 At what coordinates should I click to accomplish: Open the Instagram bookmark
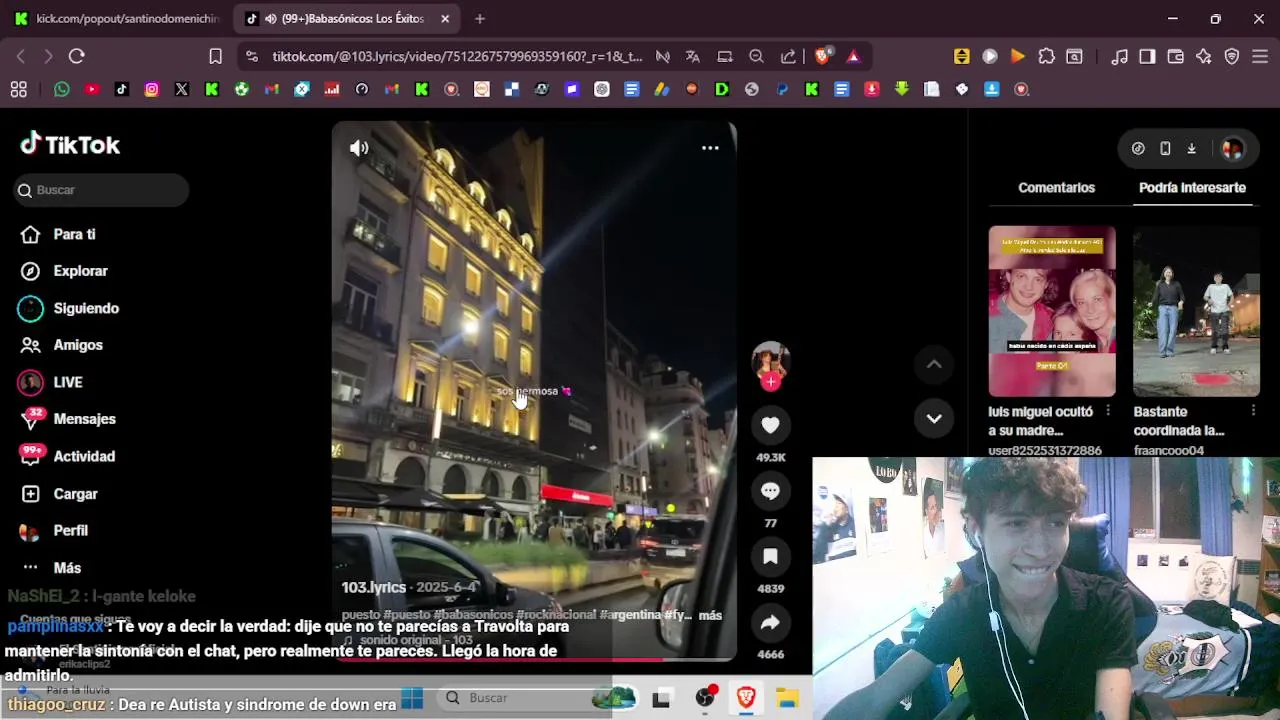click(152, 89)
